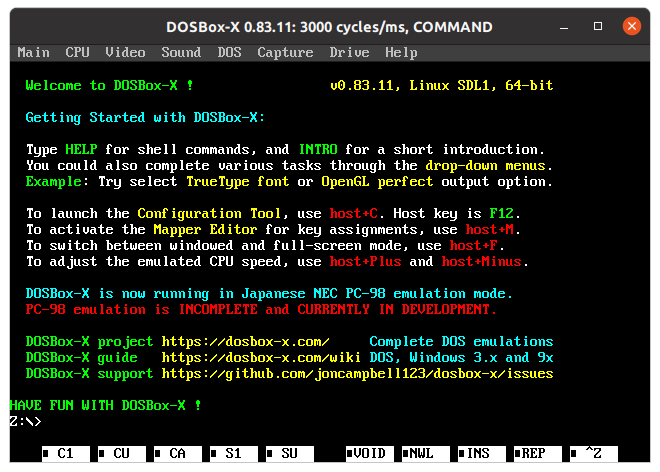
Task: Click 'Welcome to DOSBox-X !' heading
Action: tap(109, 85)
